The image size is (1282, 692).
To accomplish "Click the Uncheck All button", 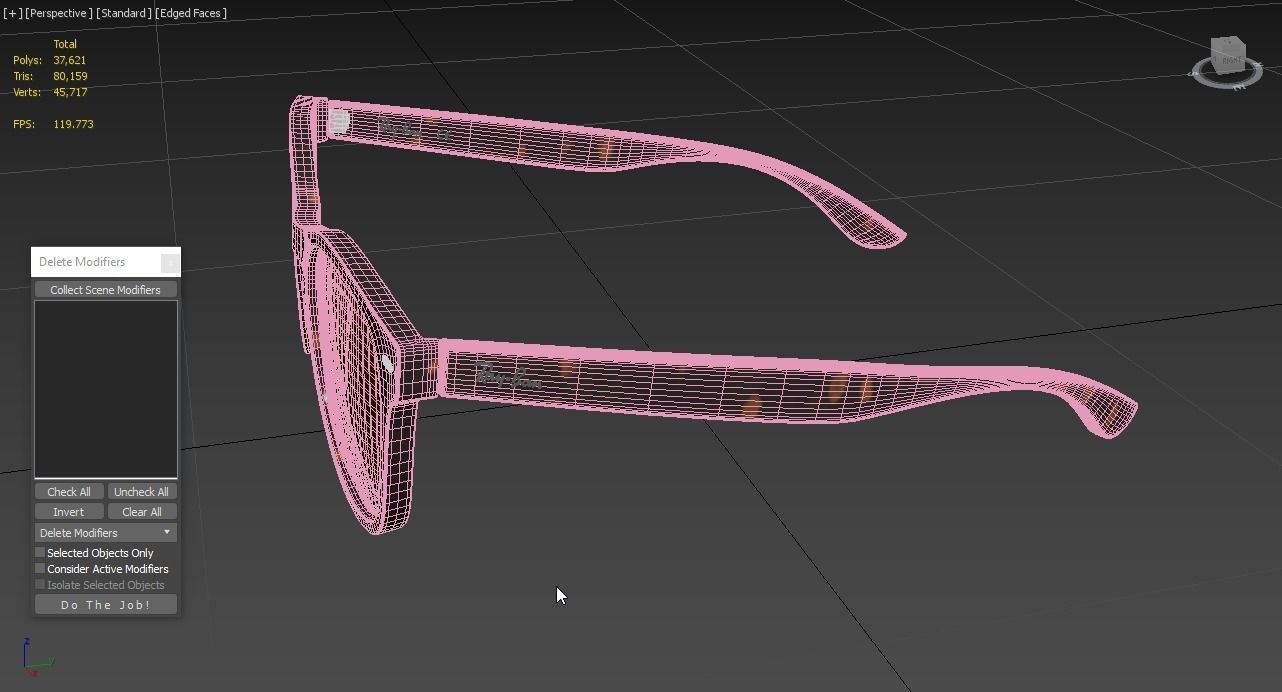I will coord(141,492).
